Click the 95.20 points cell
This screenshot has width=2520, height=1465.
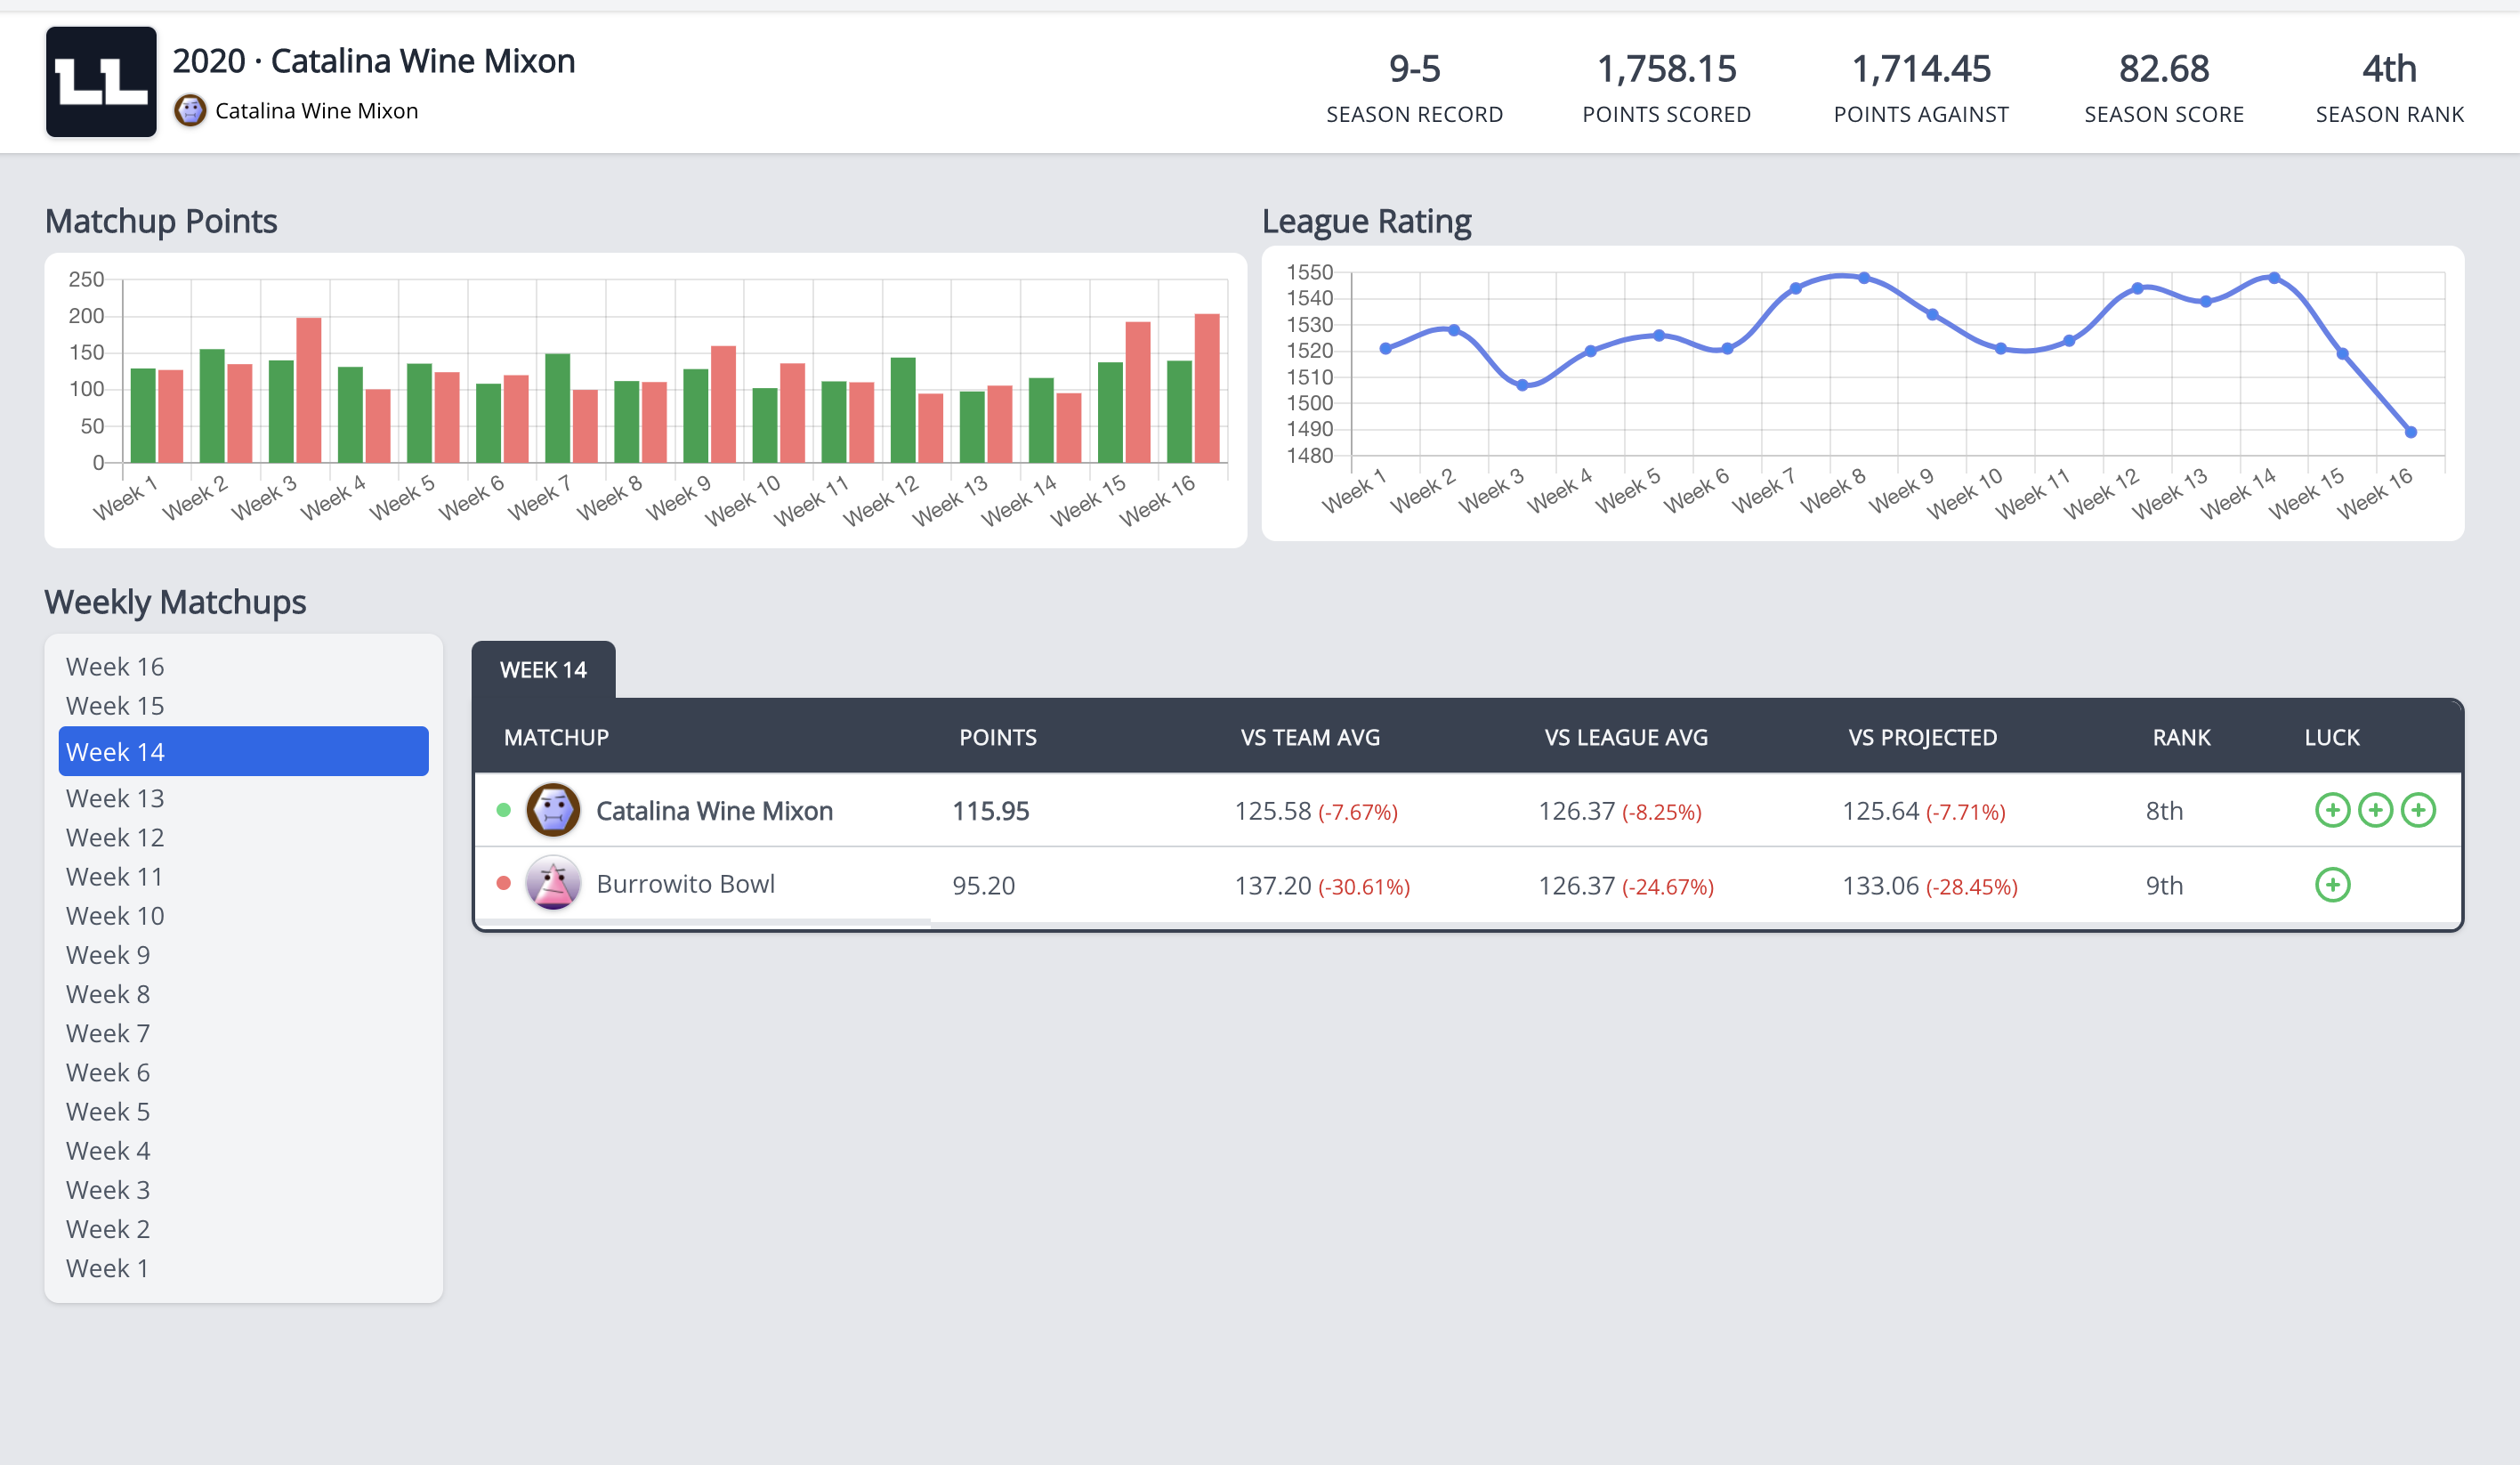click(983, 885)
